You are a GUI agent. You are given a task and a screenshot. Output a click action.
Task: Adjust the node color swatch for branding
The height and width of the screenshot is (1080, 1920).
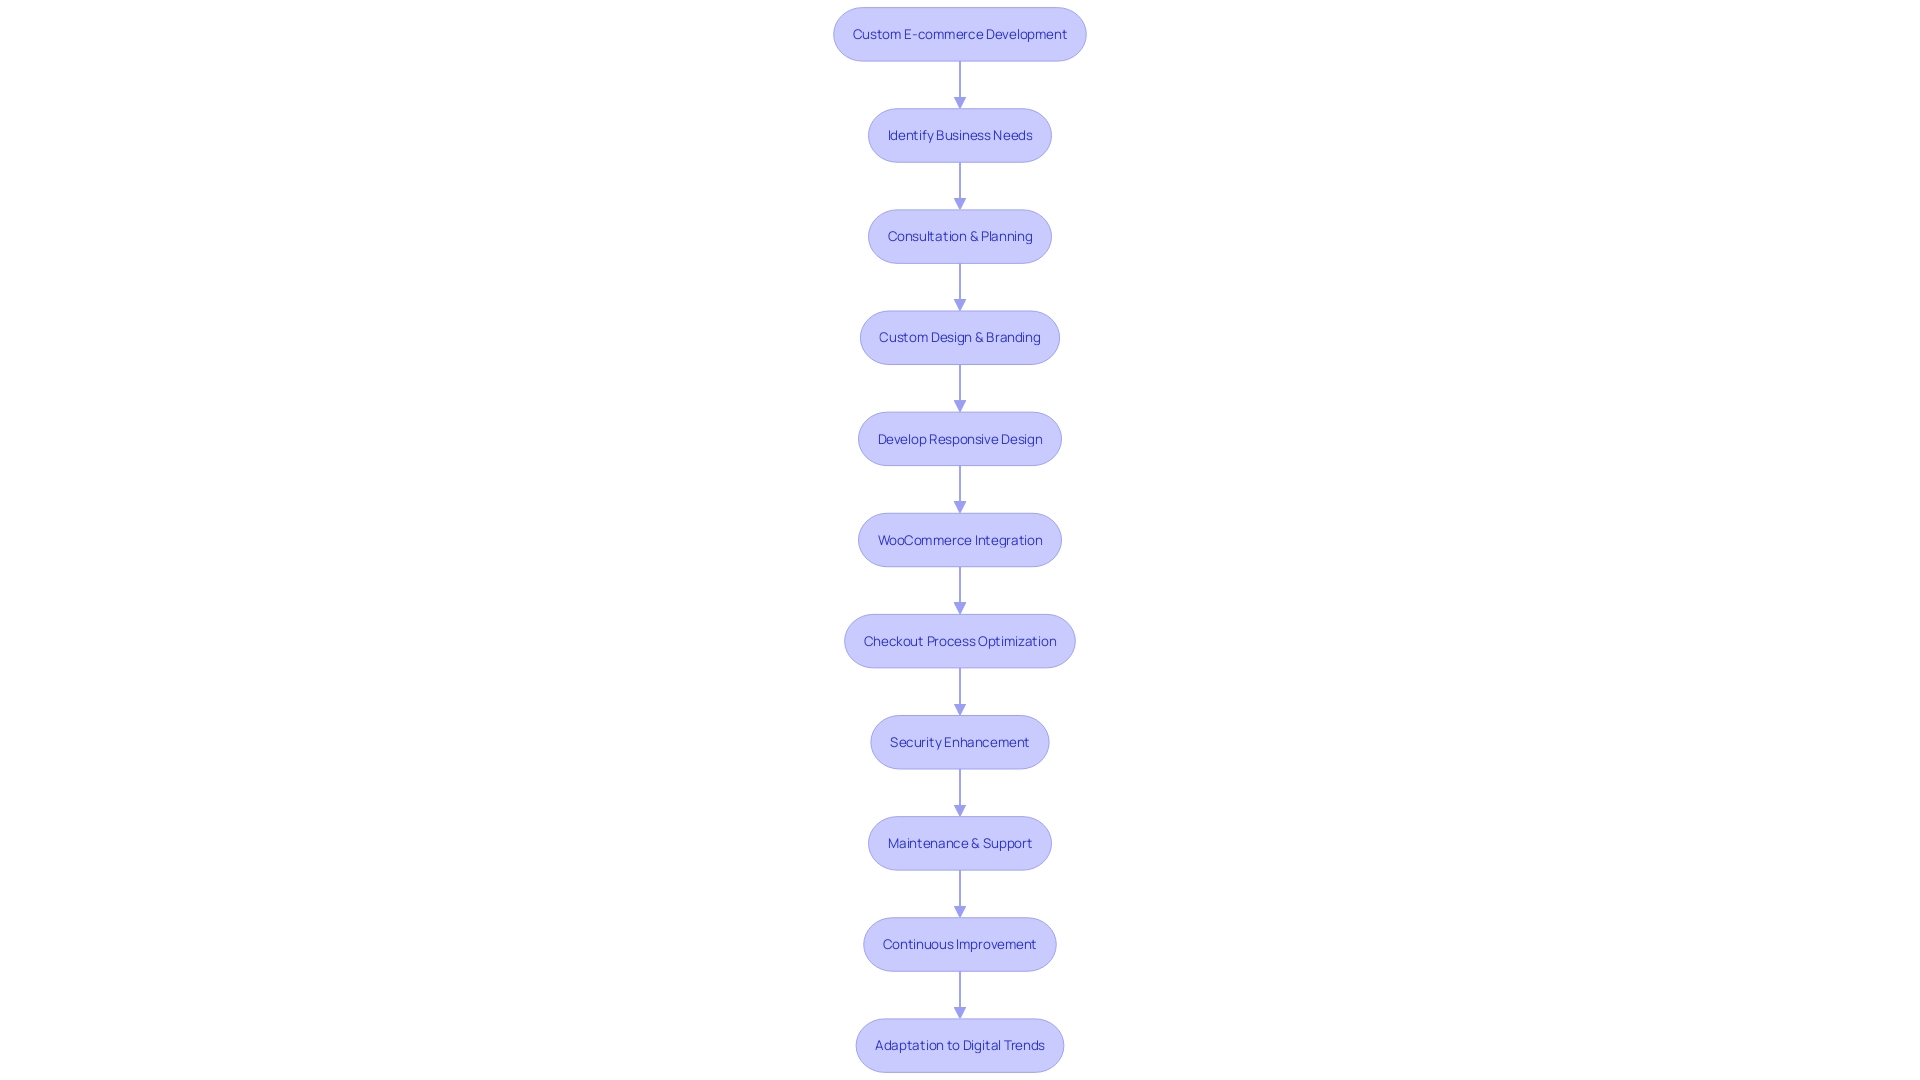coord(959,338)
